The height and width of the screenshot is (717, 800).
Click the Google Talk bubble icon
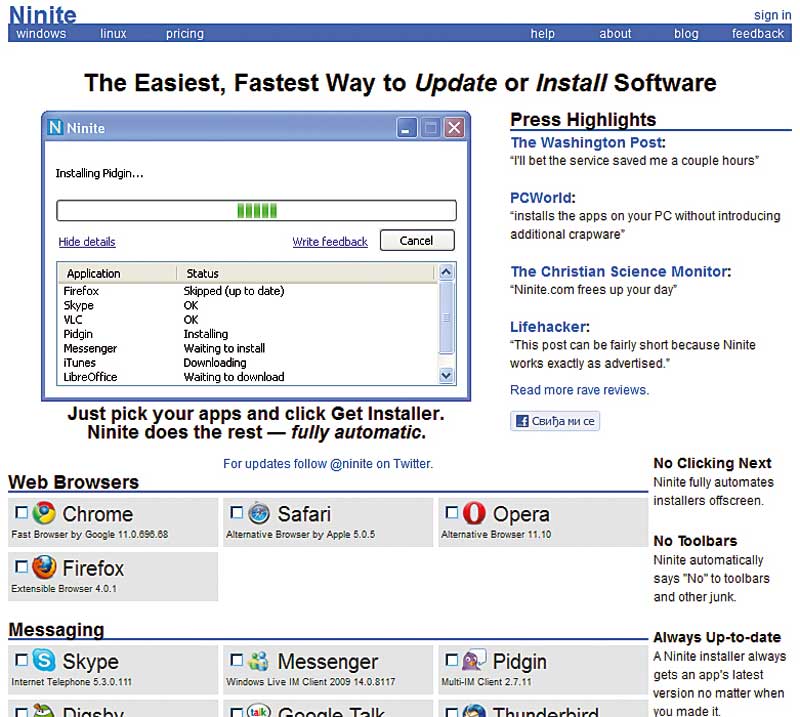point(259,710)
